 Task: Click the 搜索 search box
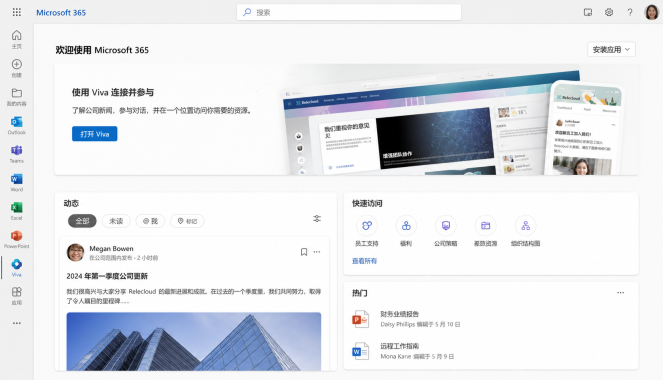pyautogui.click(x=349, y=12)
